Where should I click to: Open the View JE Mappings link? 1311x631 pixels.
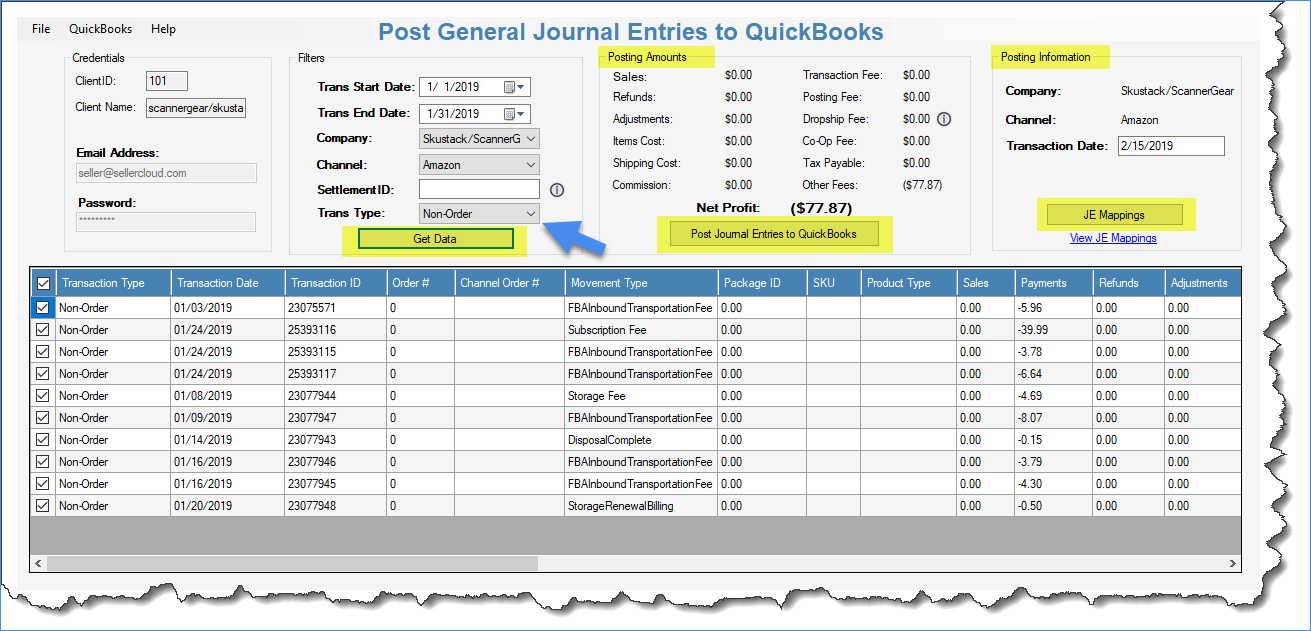[1113, 238]
